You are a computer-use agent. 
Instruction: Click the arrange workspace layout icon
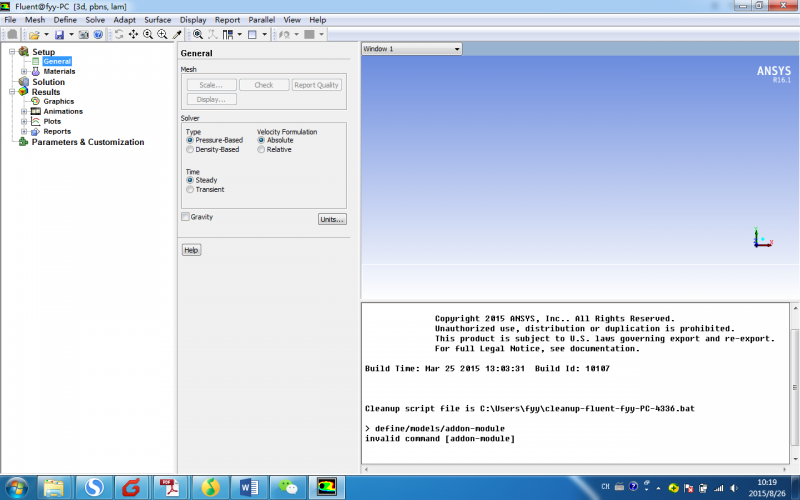click(x=228, y=34)
